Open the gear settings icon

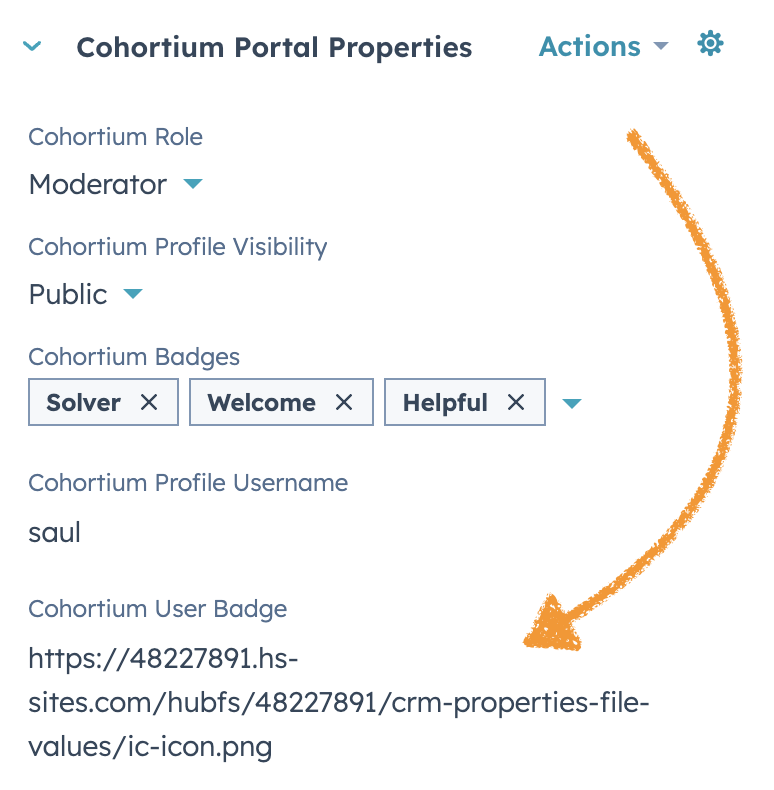point(710,43)
